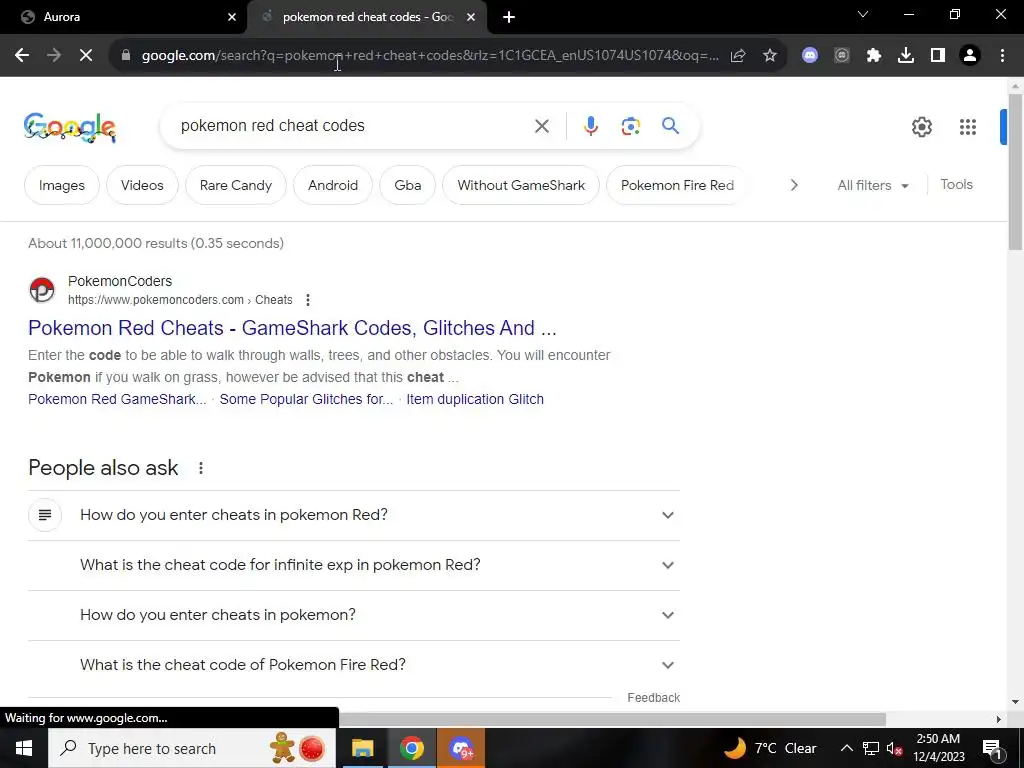Open Windows Start menu
The height and width of the screenshot is (768, 1024).
[x=24, y=748]
